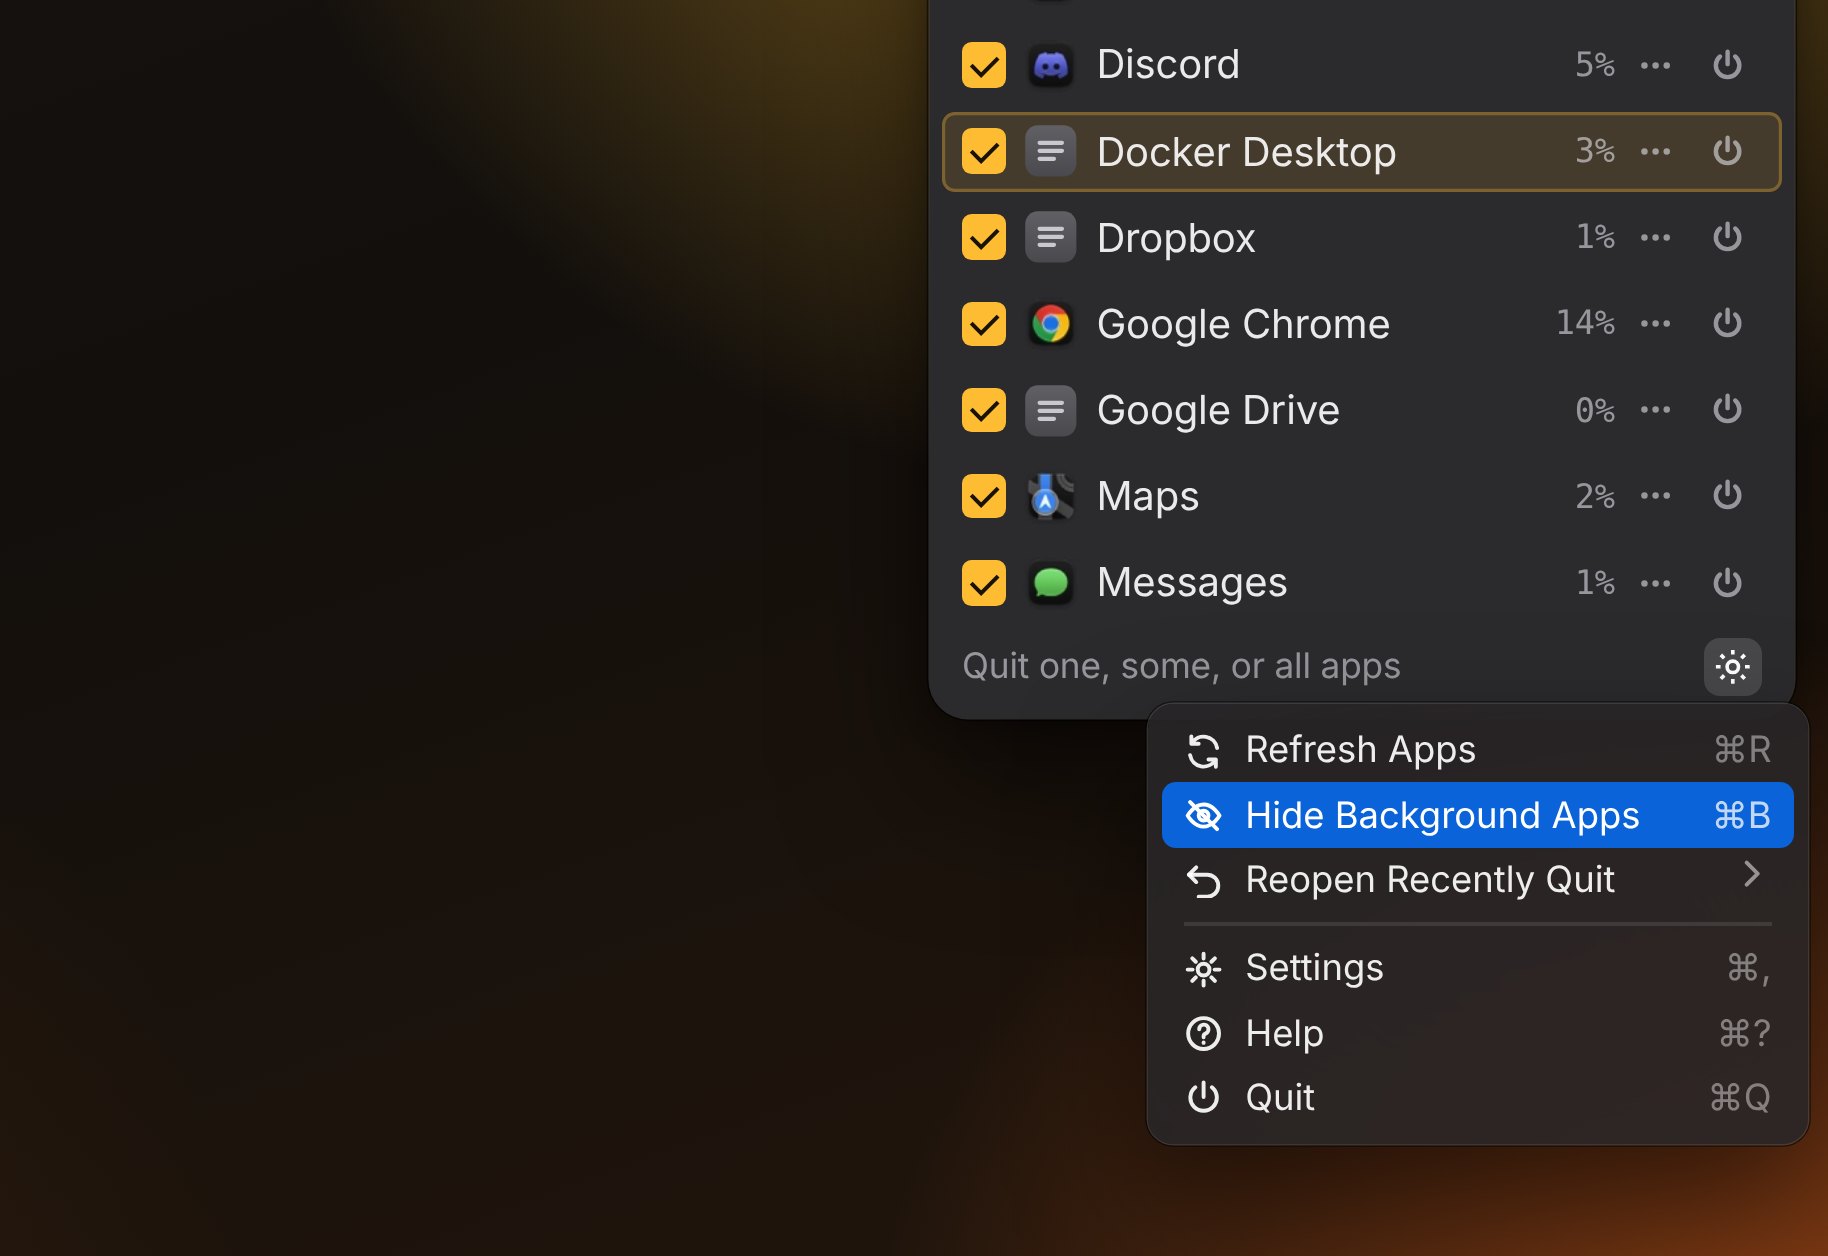The width and height of the screenshot is (1828, 1256).
Task: Deselect the Google Drive checkbox
Action: coord(984,410)
